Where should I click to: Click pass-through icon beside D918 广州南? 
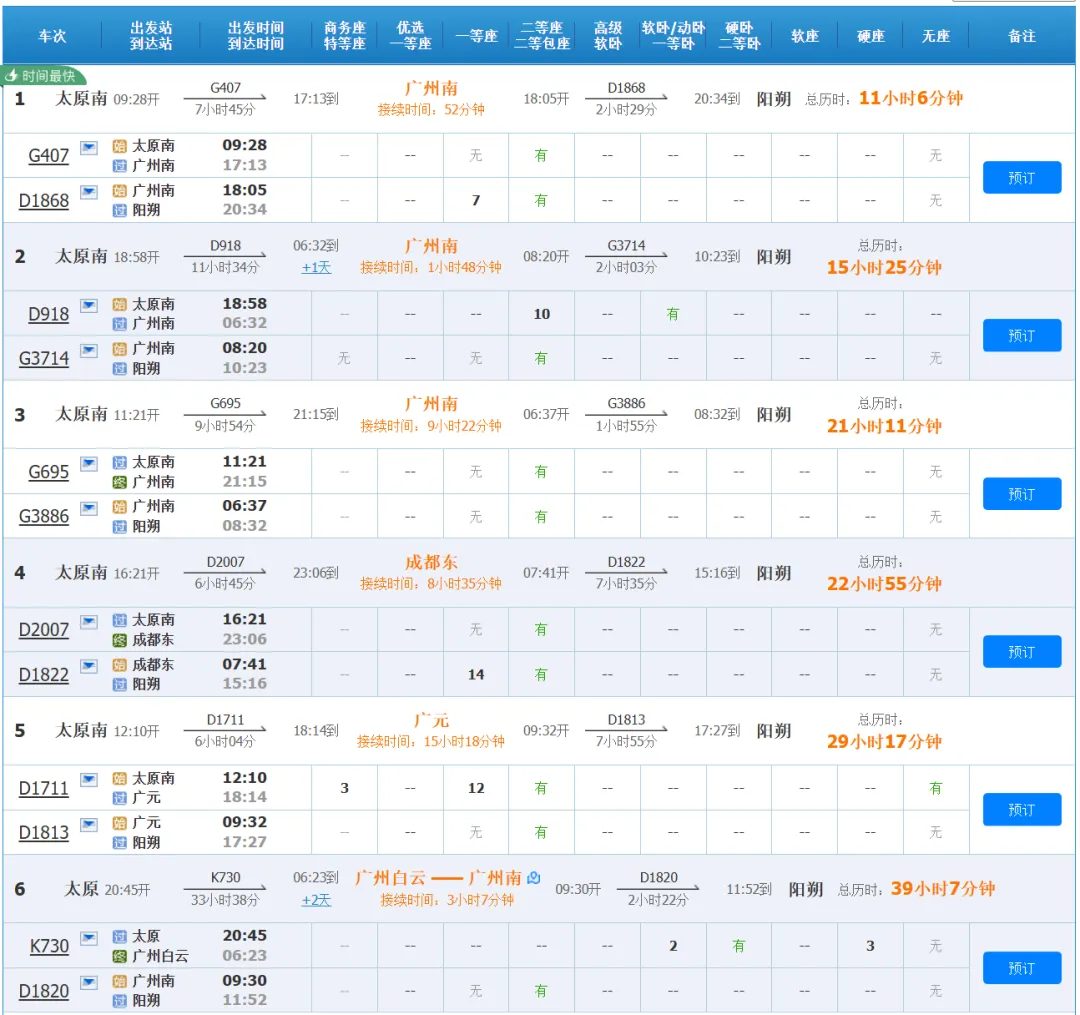119,324
